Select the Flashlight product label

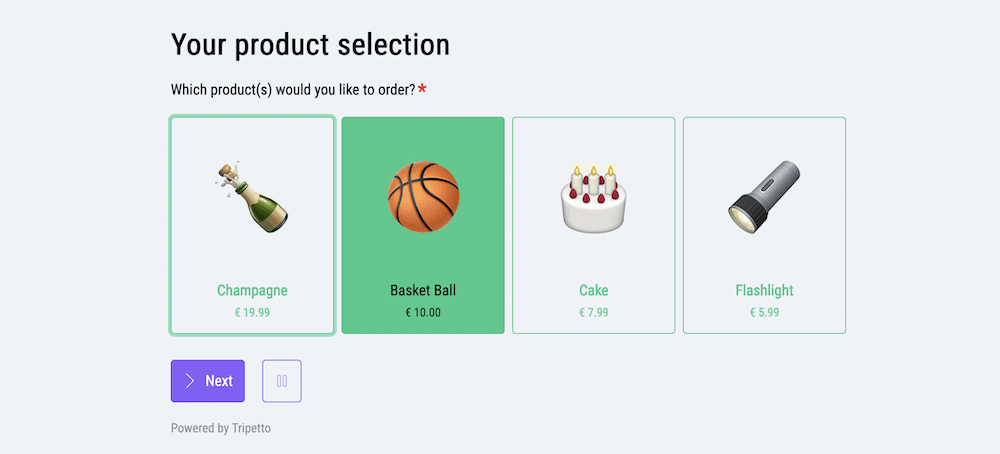tap(764, 291)
